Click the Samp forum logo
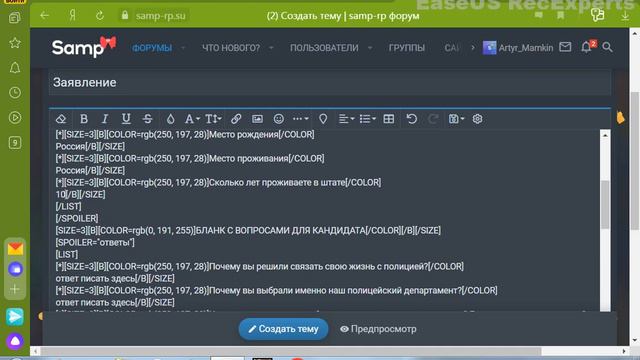 [84, 47]
